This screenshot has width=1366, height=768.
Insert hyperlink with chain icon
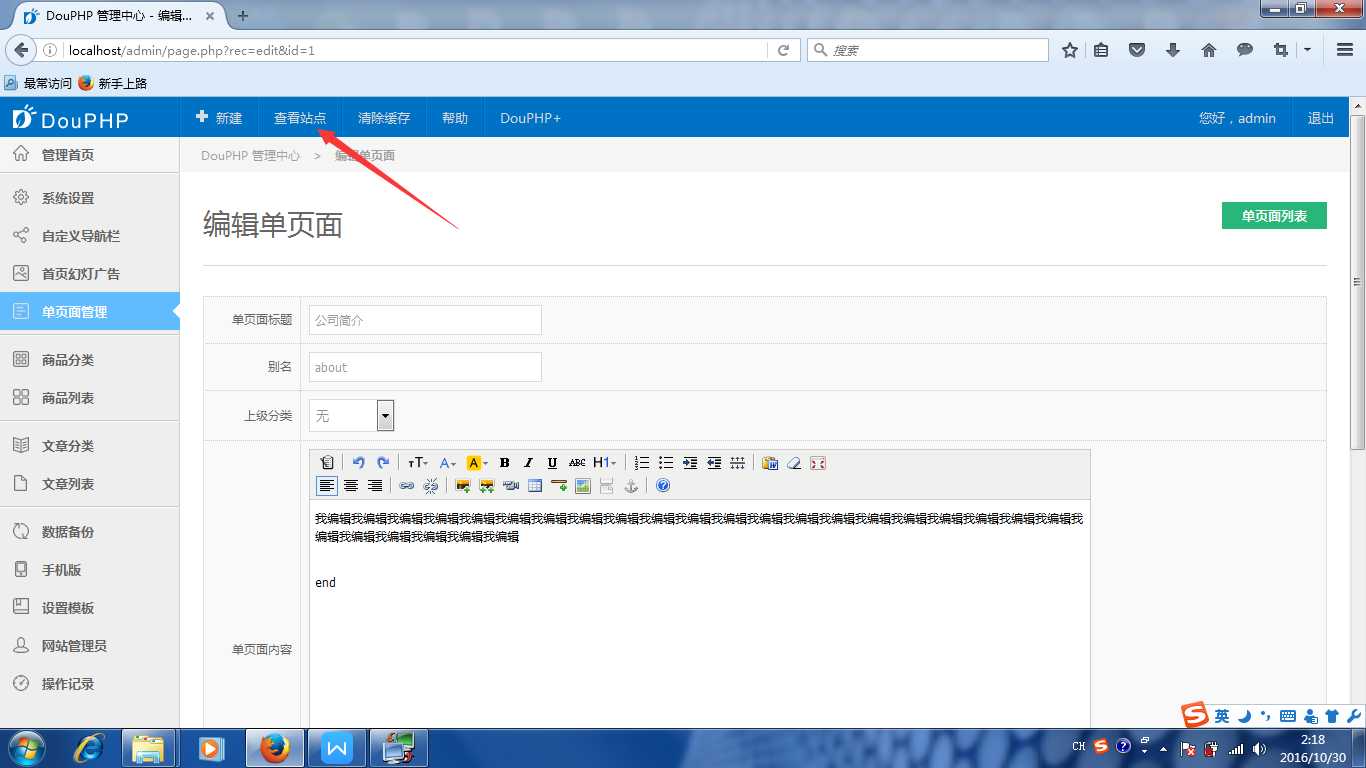[407, 486]
